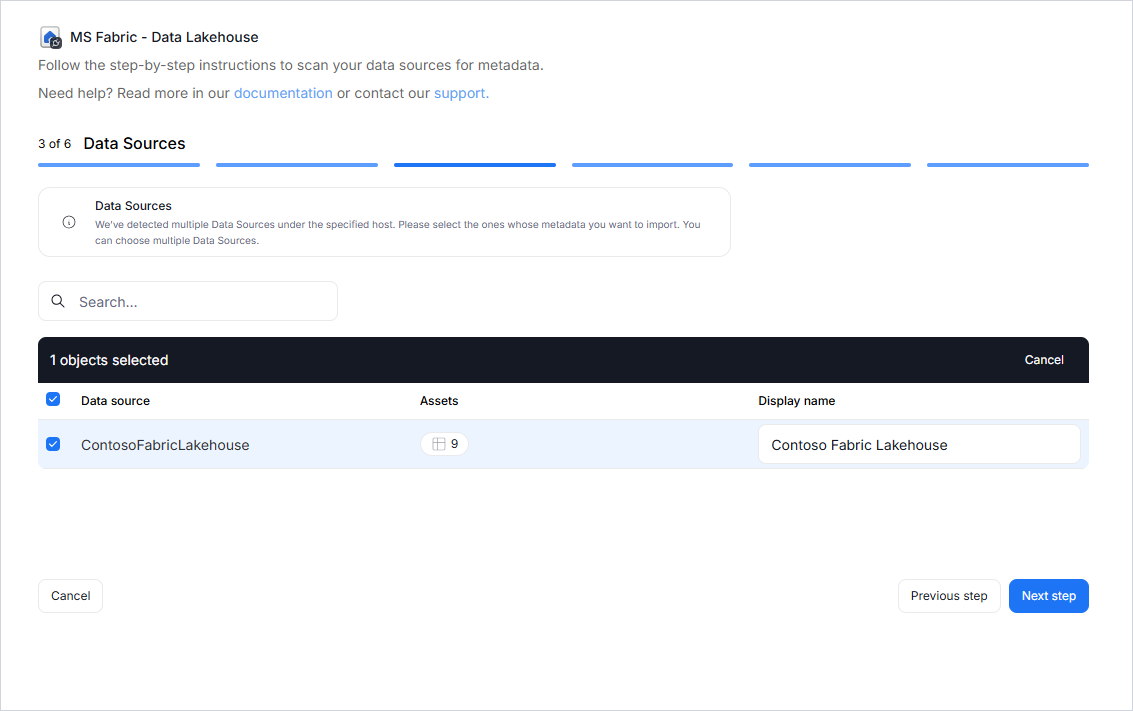Viewport: 1133px width, 711px height.
Task: Click the magnifier icon in search box
Action: coord(58,301)
